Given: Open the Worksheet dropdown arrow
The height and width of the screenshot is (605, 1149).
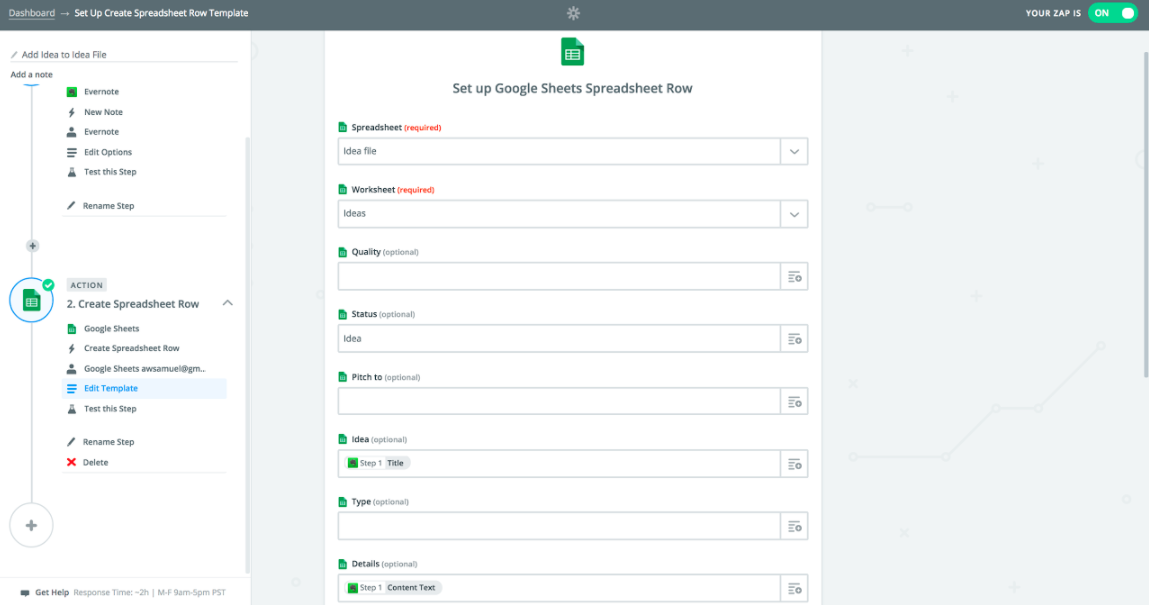Looking at the screenshot, I should pyautogui.click(x=794, y=214).
